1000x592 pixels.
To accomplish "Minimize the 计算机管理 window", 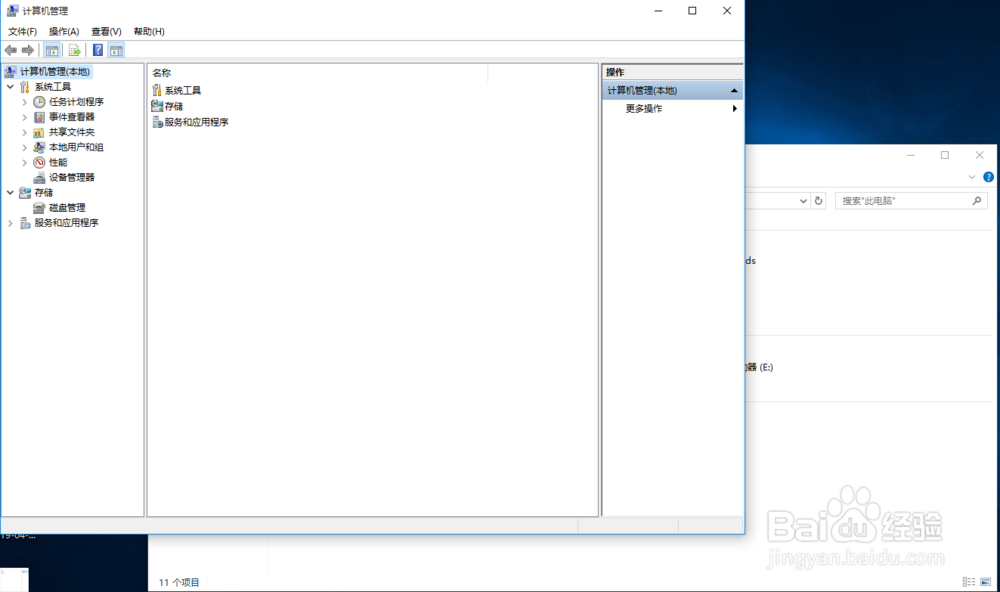I will tap(658, 11).
